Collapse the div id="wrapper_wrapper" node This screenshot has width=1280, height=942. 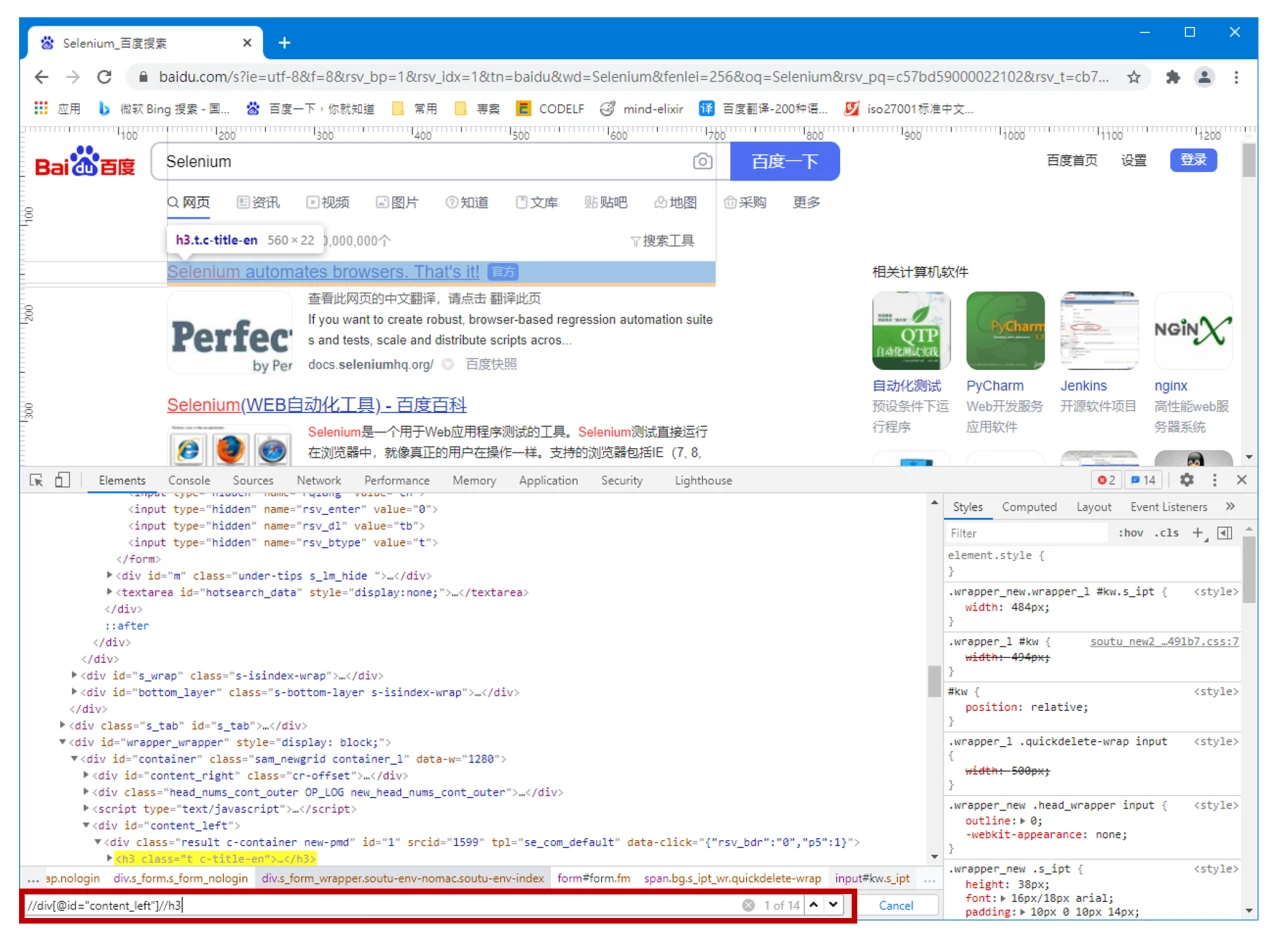pyautogui.click(x=63, y=742)
